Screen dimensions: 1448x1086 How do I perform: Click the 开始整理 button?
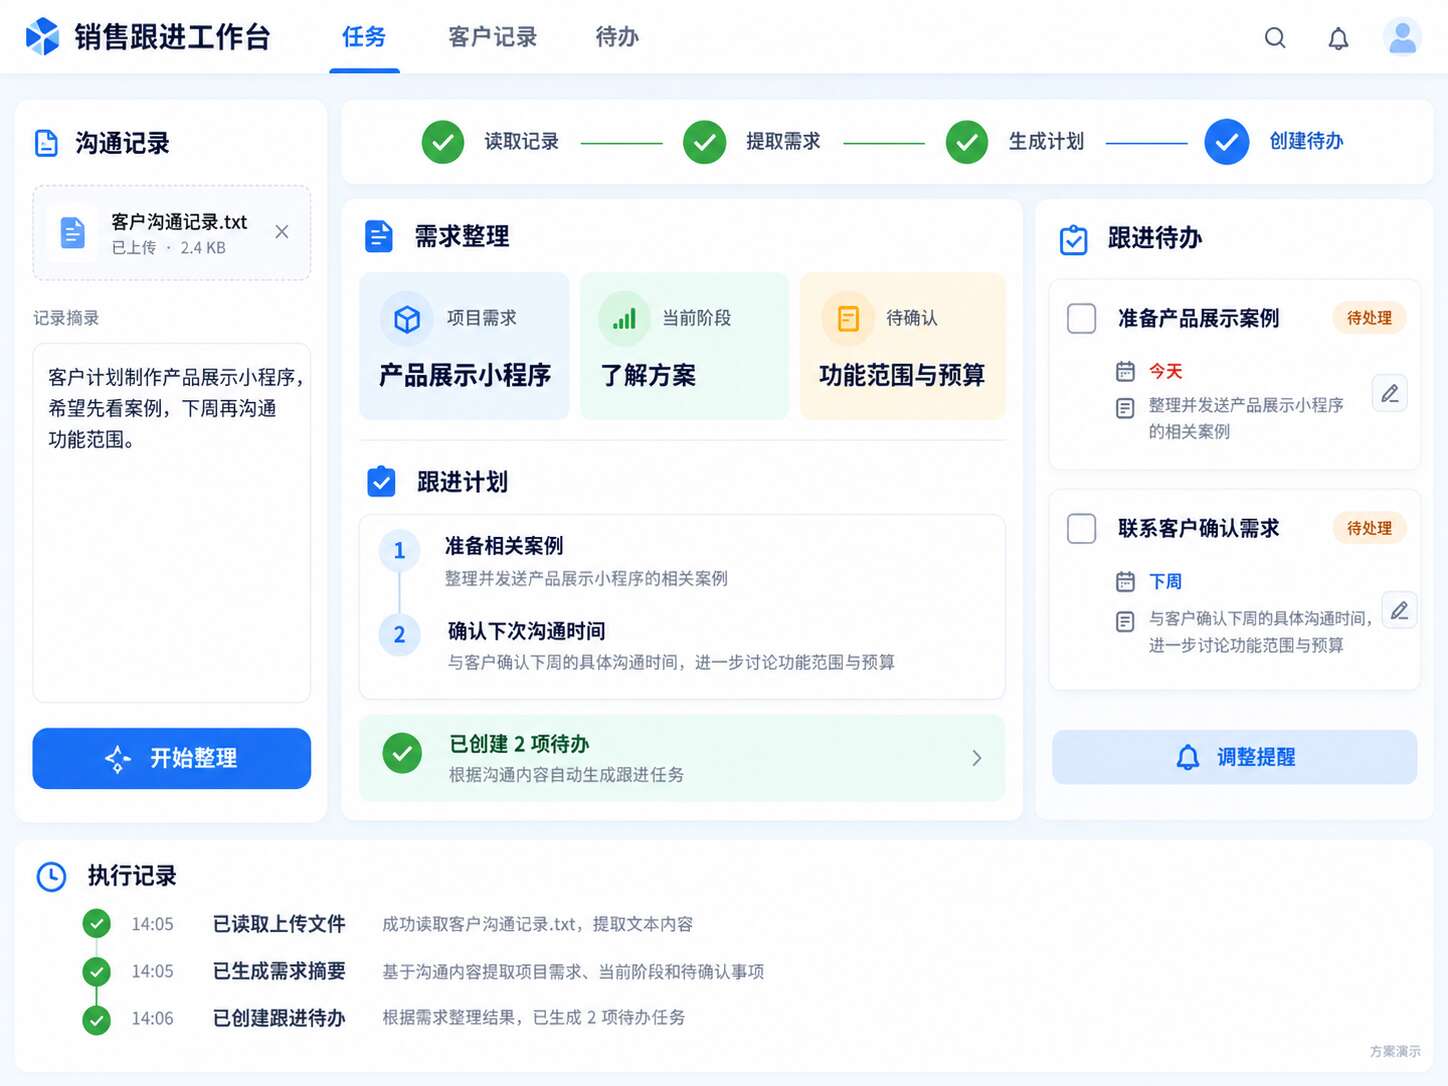click(x=172, y=758)
